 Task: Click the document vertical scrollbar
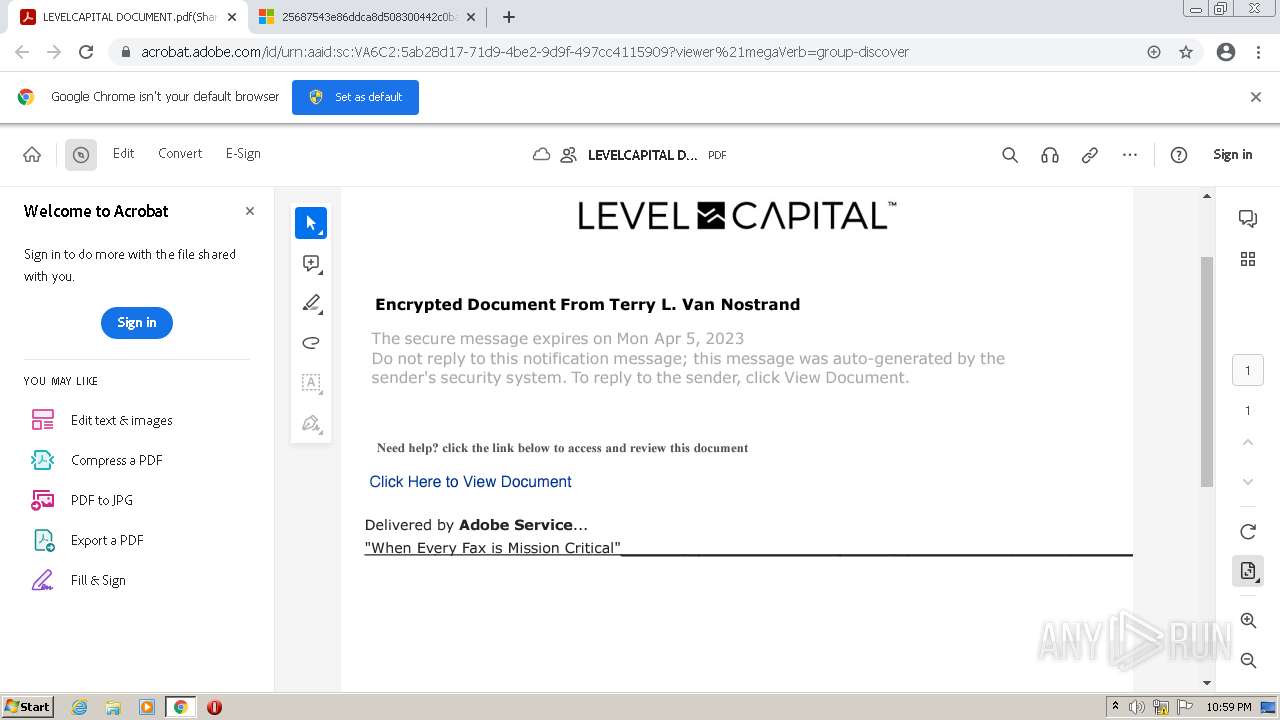[1206, 370]
